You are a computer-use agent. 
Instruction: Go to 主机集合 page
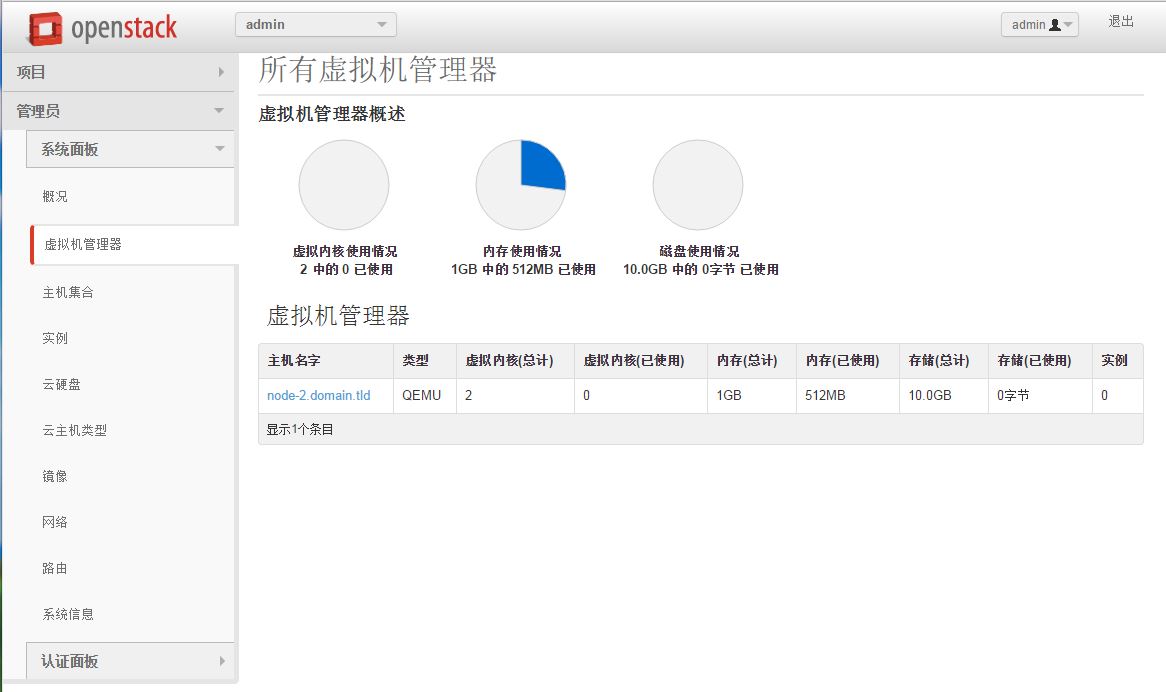68,292
